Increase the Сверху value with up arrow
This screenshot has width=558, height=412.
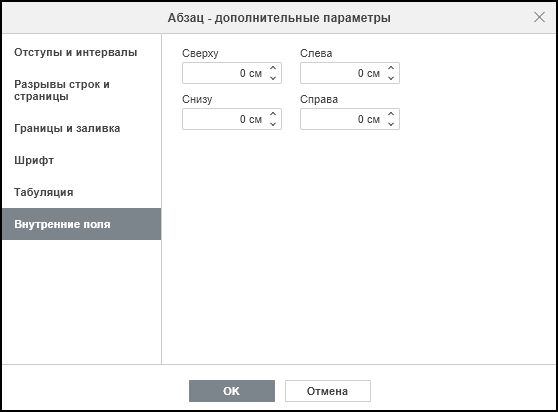[x=273, y=68]
